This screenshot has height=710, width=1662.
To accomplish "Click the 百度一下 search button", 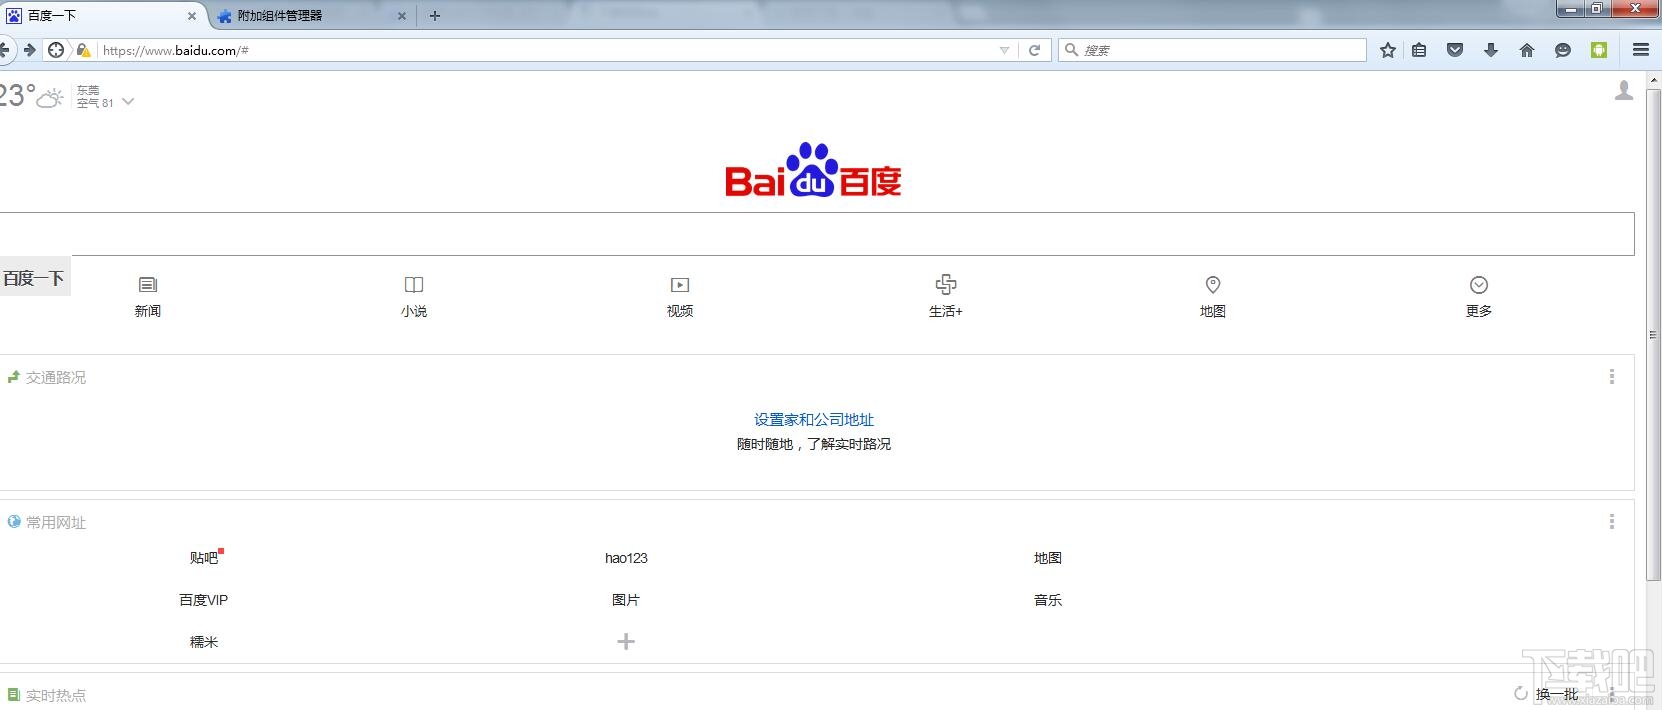I will (34, 278).
